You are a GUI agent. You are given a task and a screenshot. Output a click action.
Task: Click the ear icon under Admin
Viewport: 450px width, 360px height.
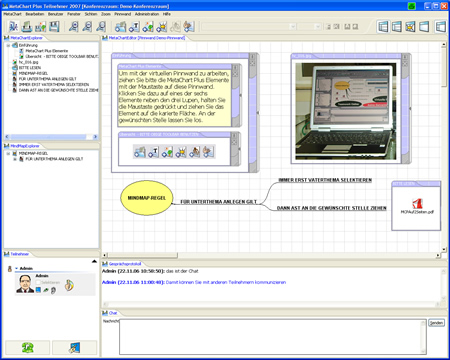[53, 290]
